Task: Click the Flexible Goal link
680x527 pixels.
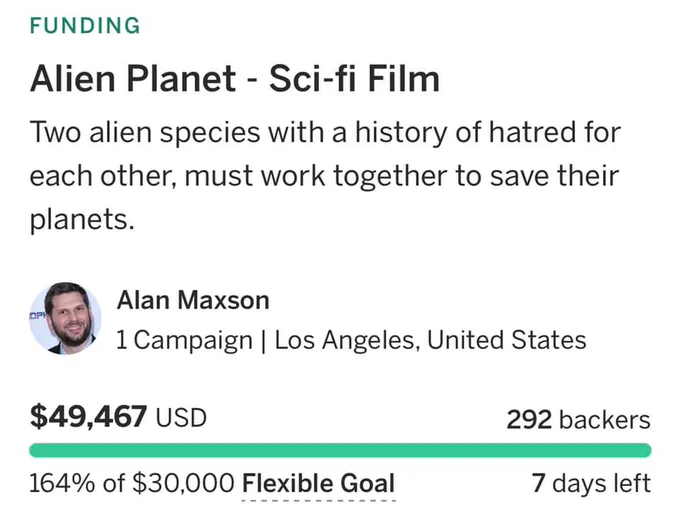Action: pos(318,483)
